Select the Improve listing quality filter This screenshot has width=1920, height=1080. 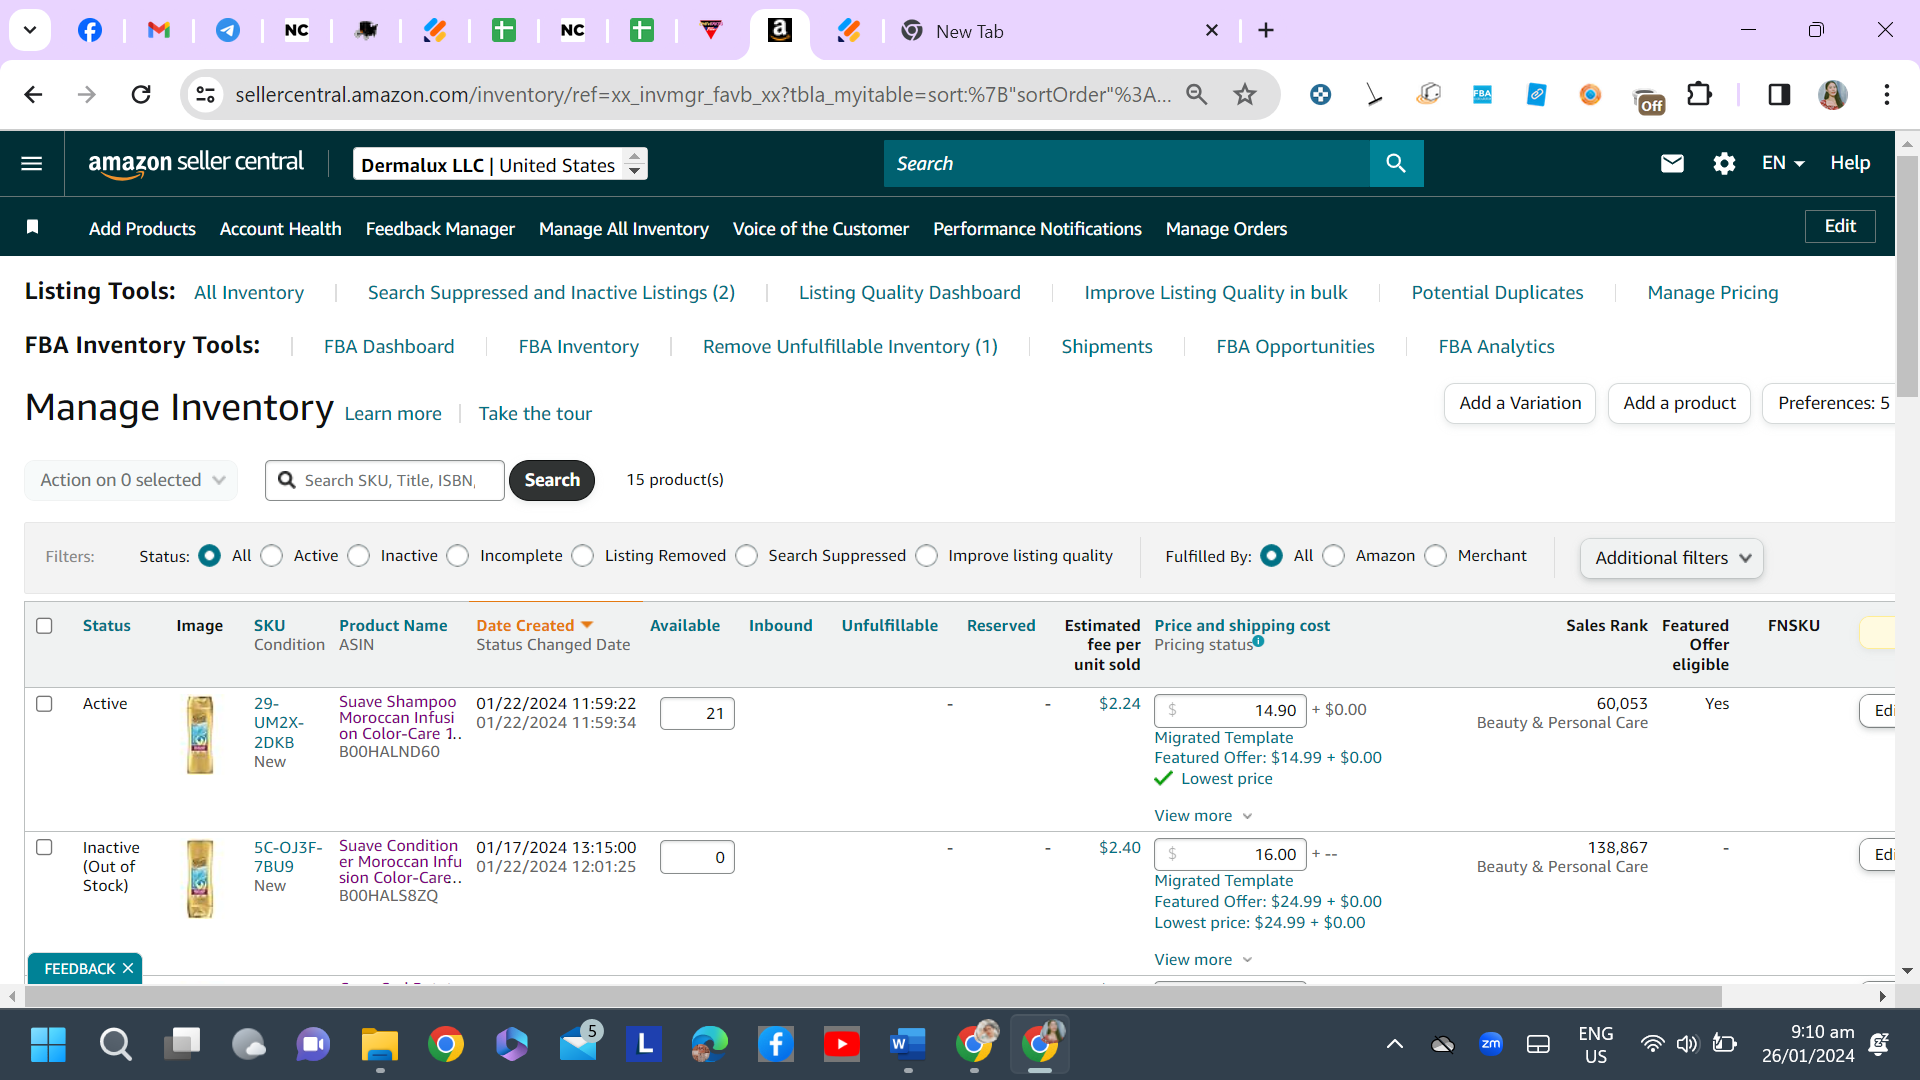(927, 555)
